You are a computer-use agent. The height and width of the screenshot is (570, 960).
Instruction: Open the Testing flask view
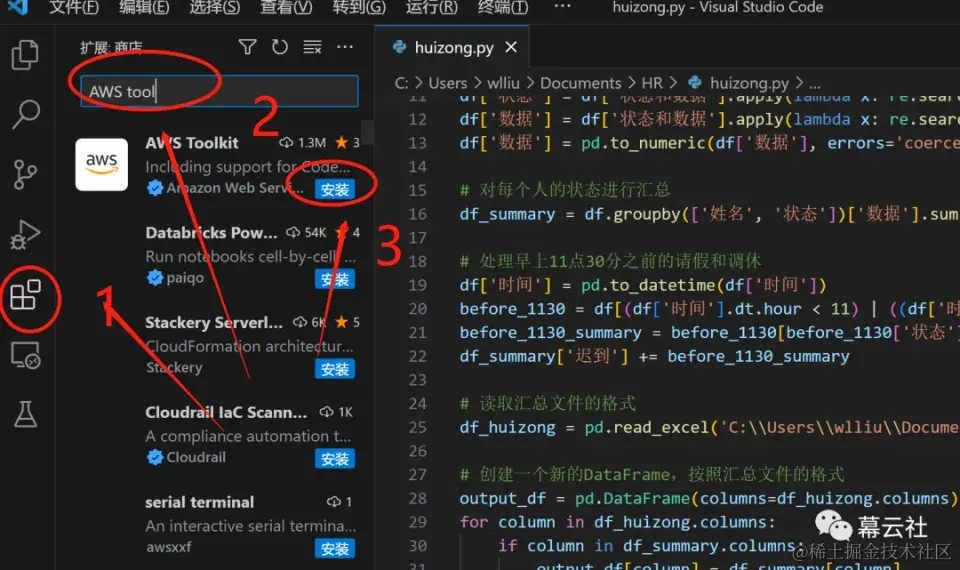[x=25, y=414]
